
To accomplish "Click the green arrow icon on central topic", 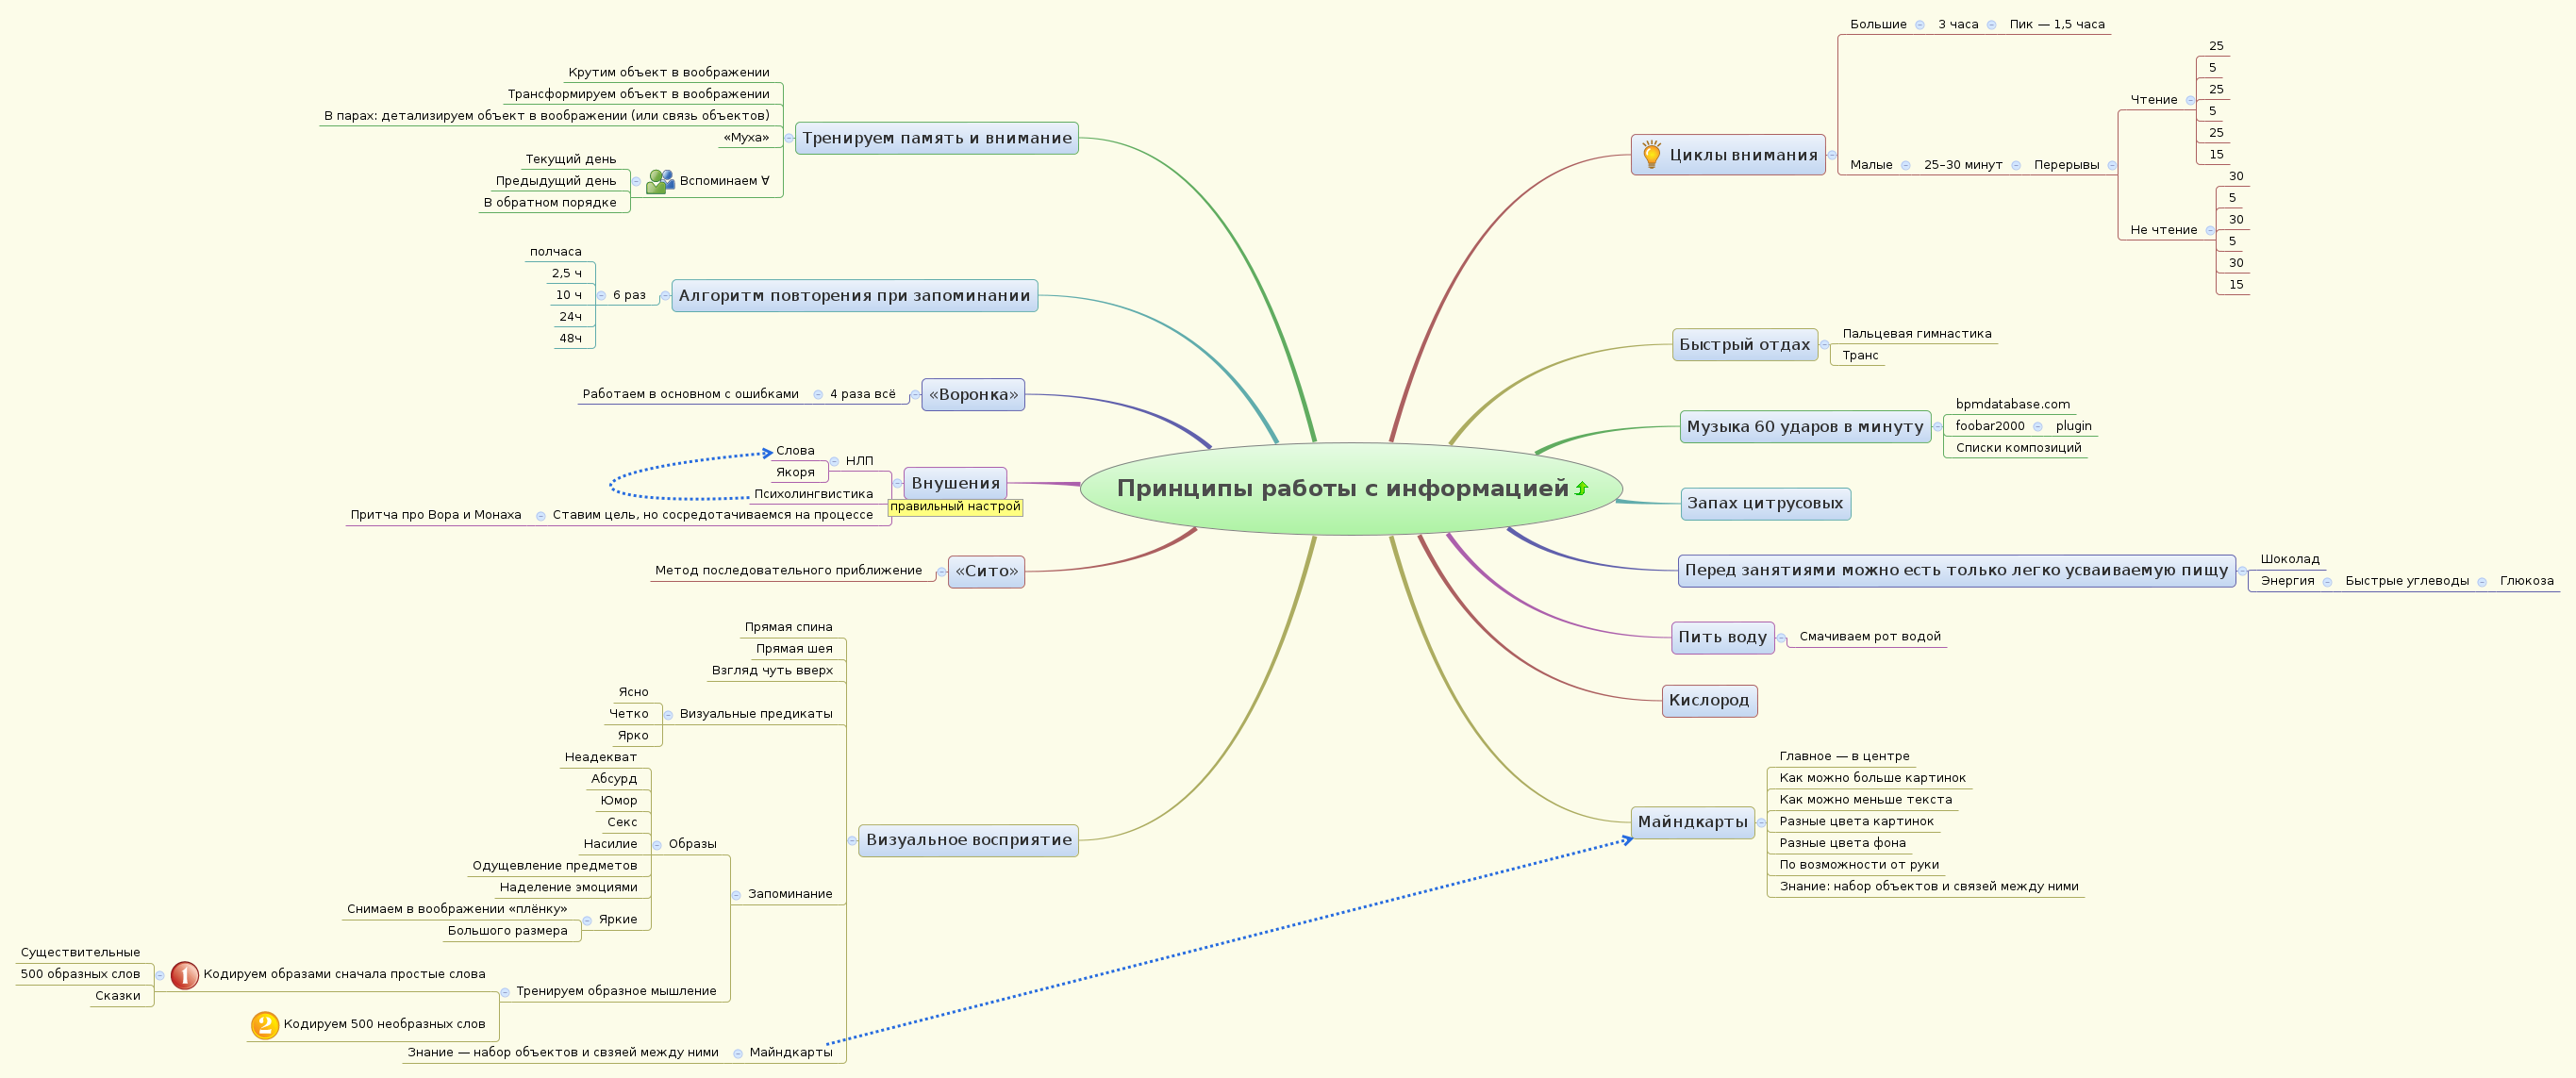I will coord(1581,489).
